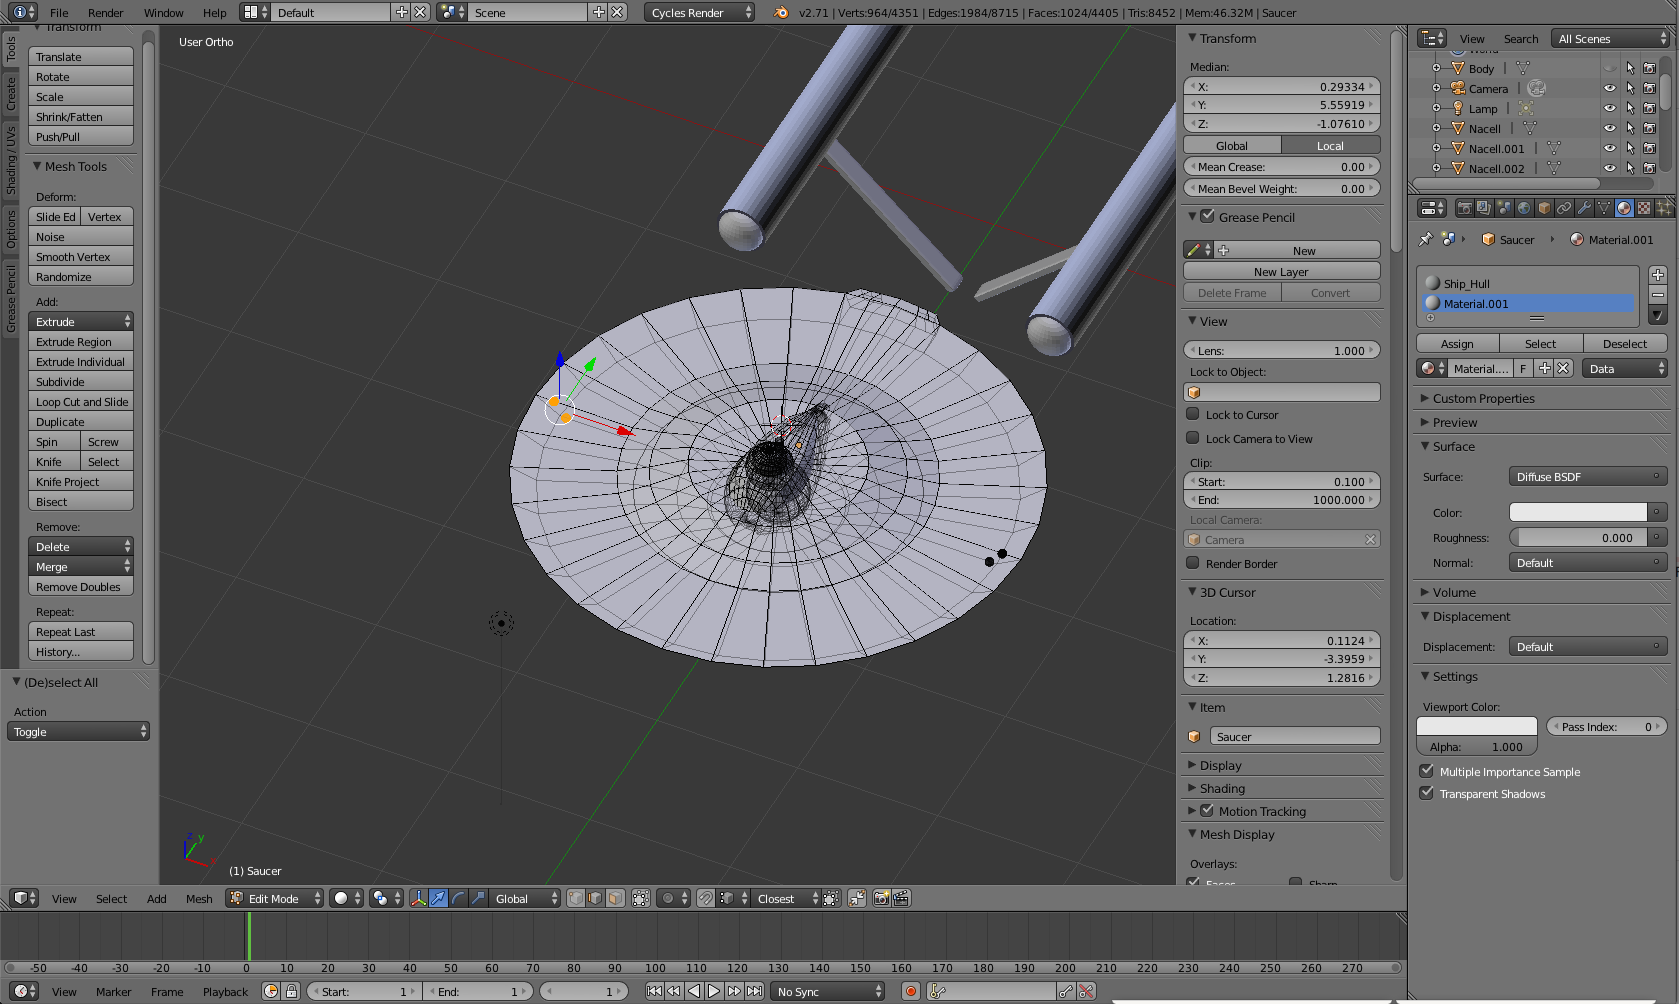This screenshot has width=1679, height=1004.
Task: Toggle Transparent Shadows checkbox
Action: 1427,793
